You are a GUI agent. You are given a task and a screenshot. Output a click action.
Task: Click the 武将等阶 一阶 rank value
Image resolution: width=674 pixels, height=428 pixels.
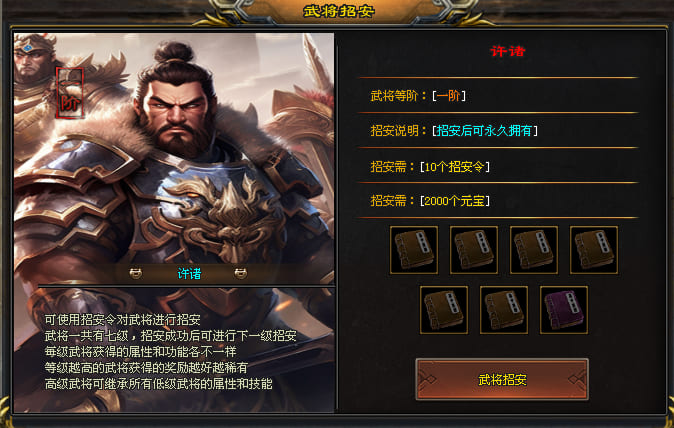click(x=448, y=95)
